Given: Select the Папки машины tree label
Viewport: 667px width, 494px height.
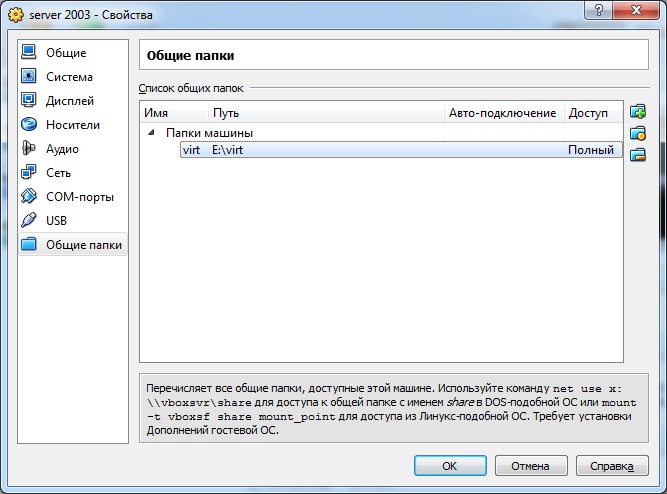Looking at the screenshot, I should click(209, 133).
